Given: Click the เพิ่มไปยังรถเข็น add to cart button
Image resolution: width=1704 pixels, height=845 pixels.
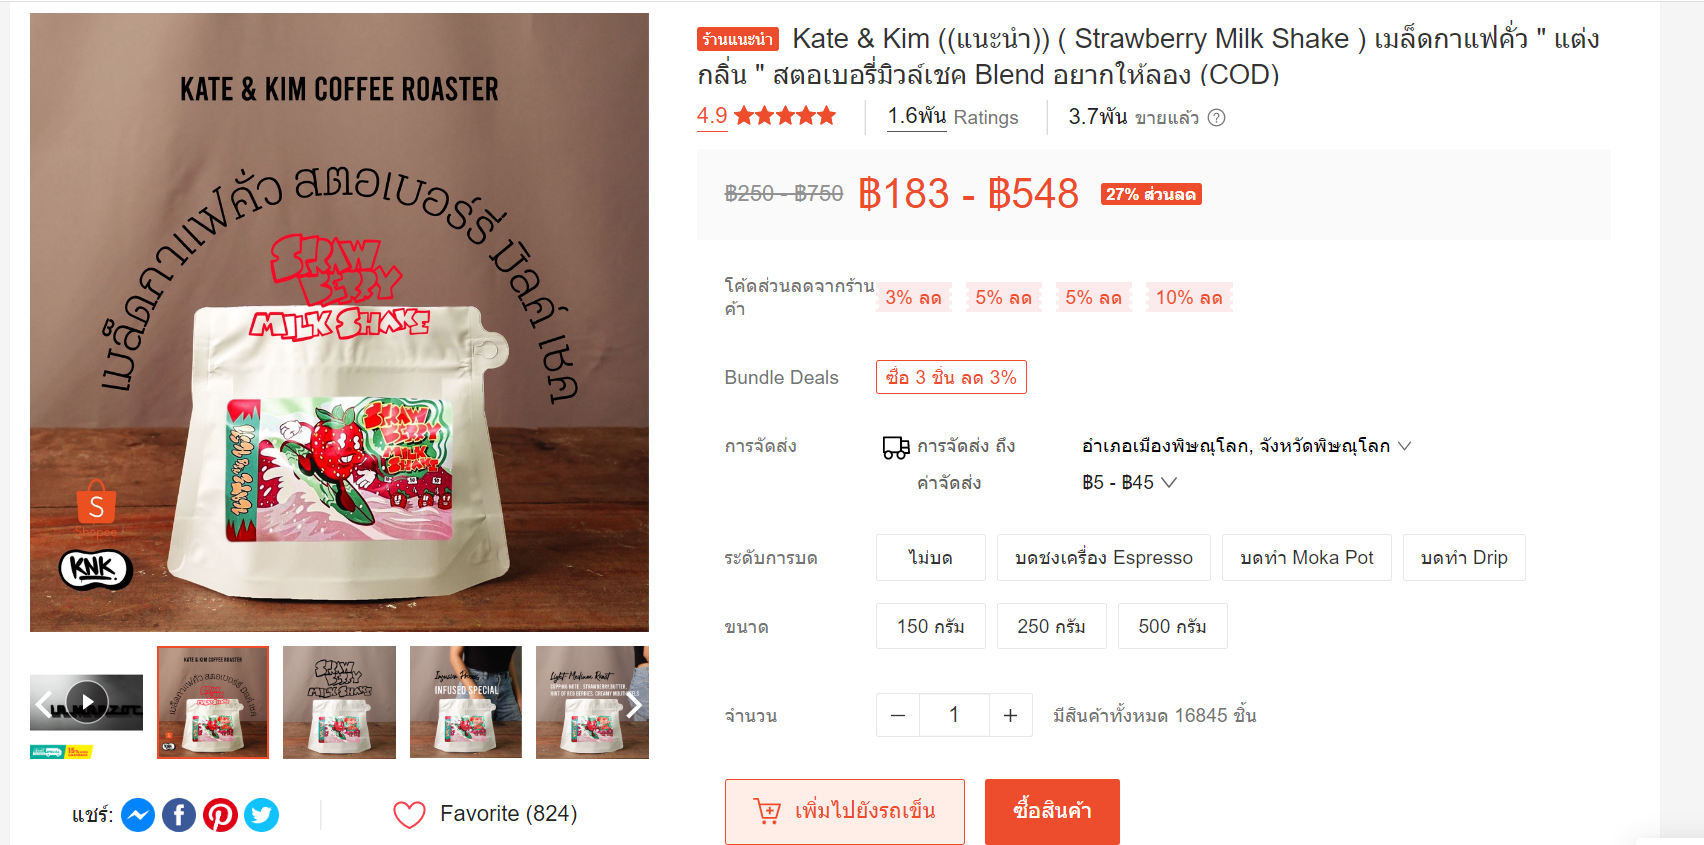Looking at the screenshot, I should coord(845,811).
